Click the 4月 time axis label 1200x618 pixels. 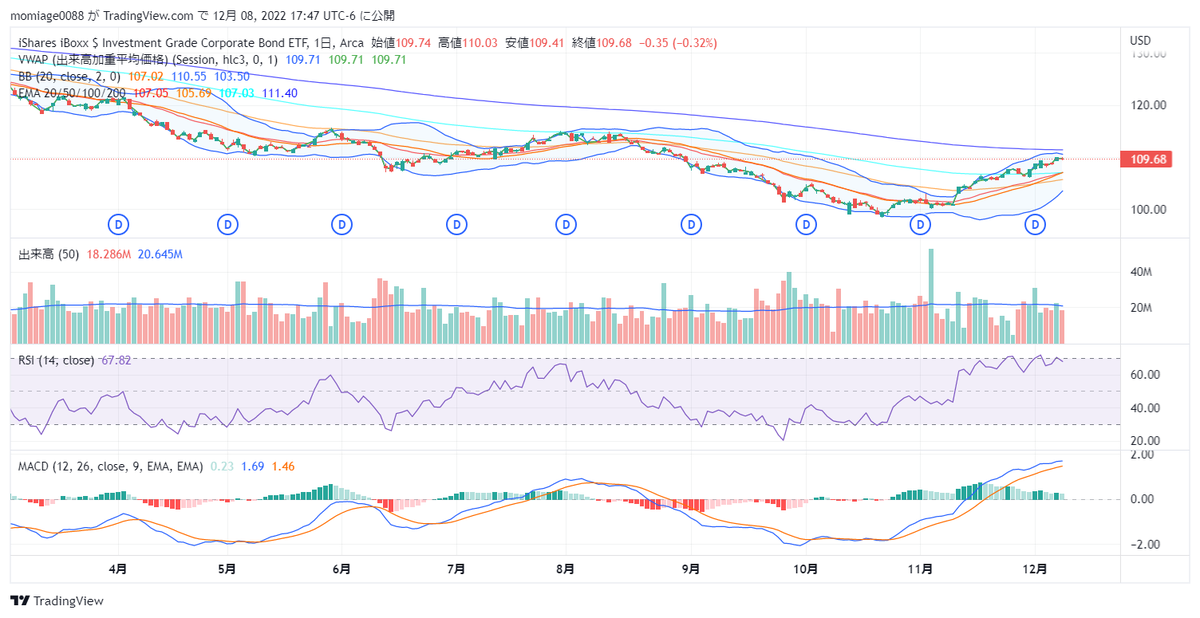[x=119, y=570]
